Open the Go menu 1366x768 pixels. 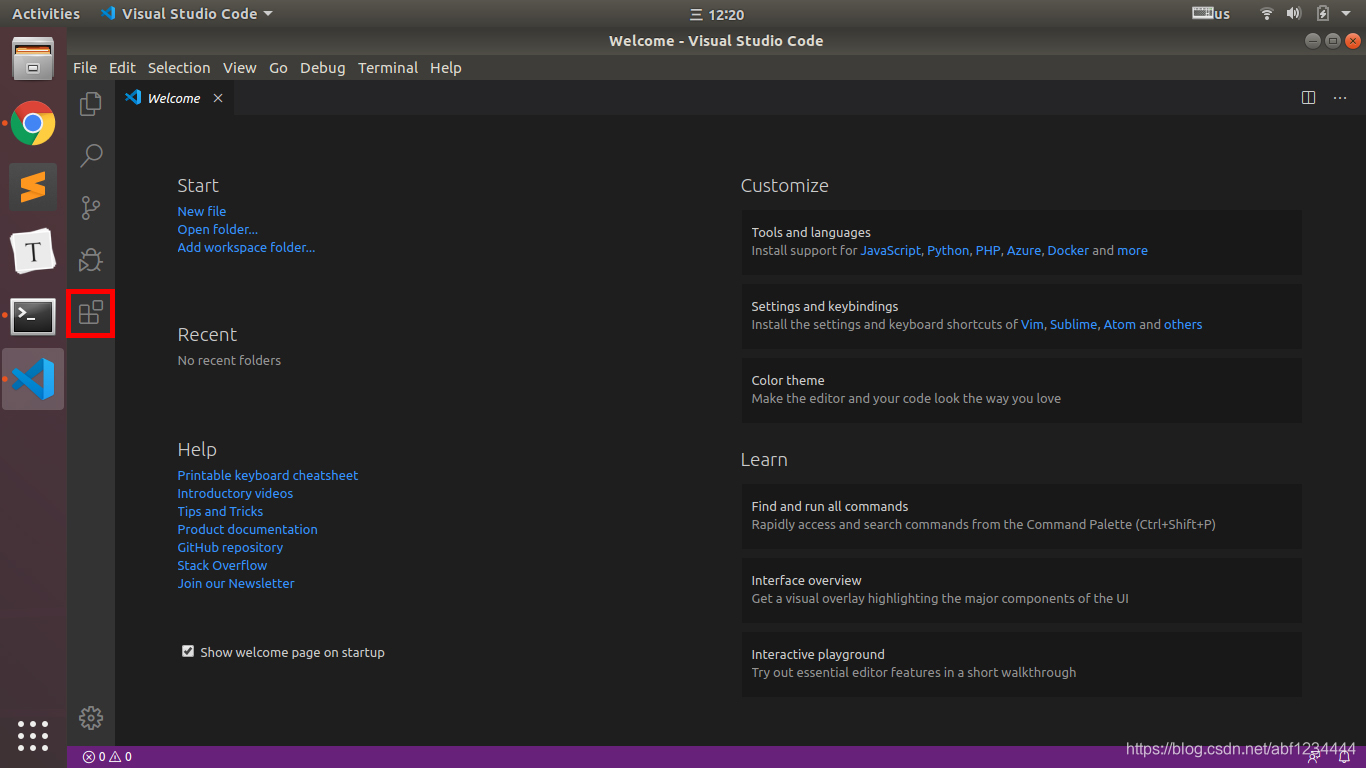click(x=278, y=68)
